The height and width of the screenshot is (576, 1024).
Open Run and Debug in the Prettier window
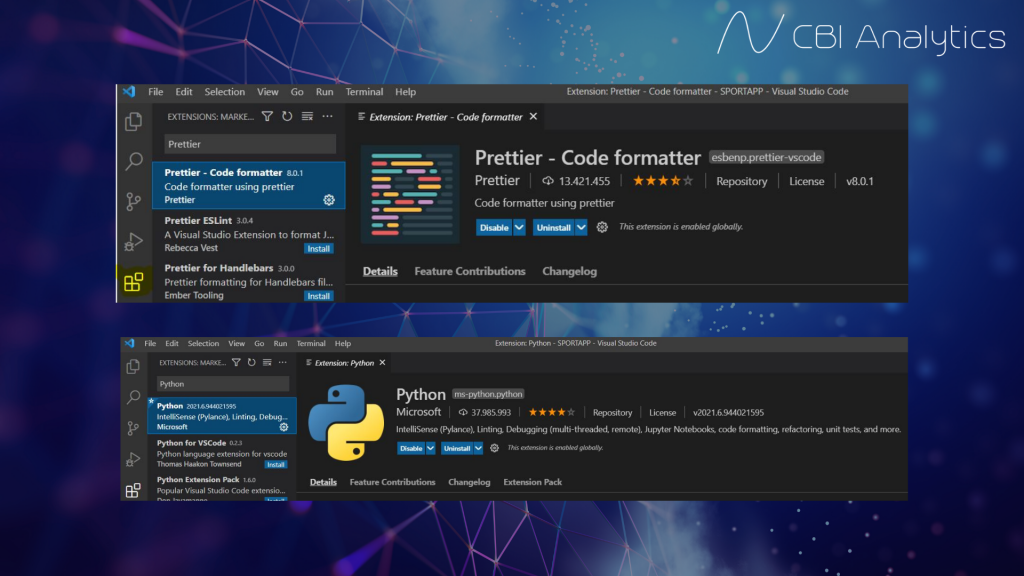[133, 242]
